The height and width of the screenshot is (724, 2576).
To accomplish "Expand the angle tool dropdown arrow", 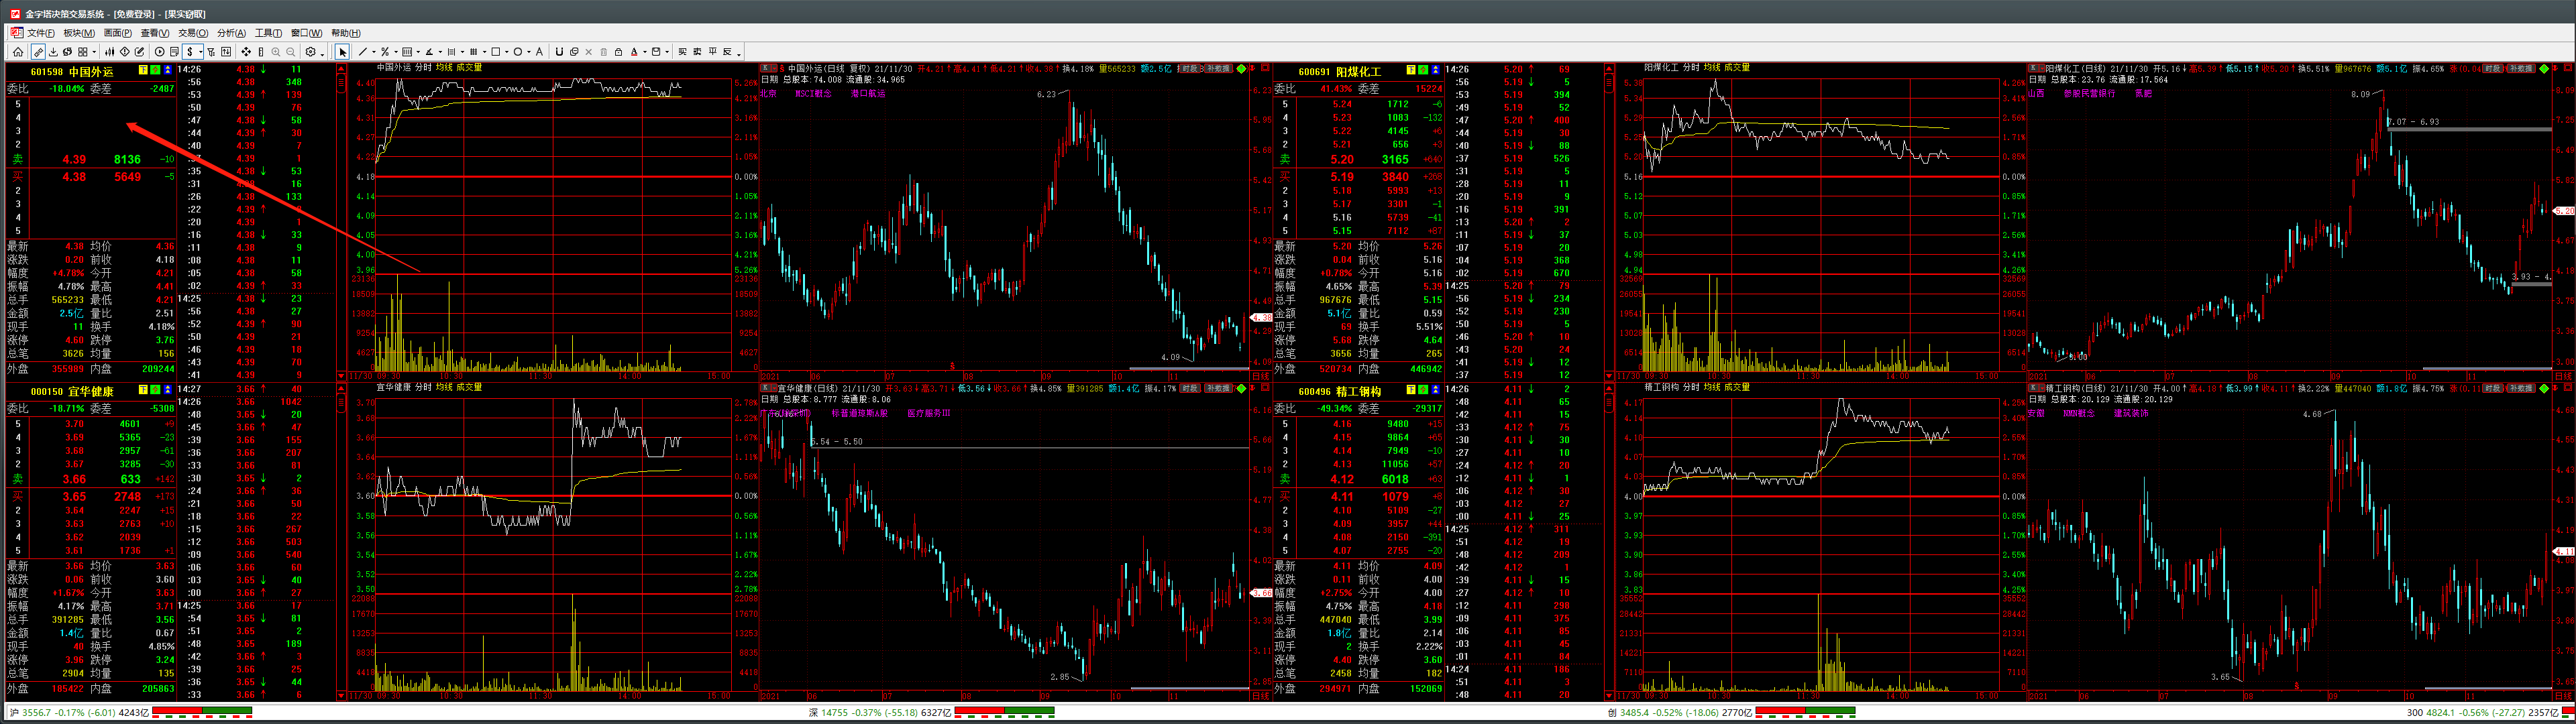I will (441, 52).
